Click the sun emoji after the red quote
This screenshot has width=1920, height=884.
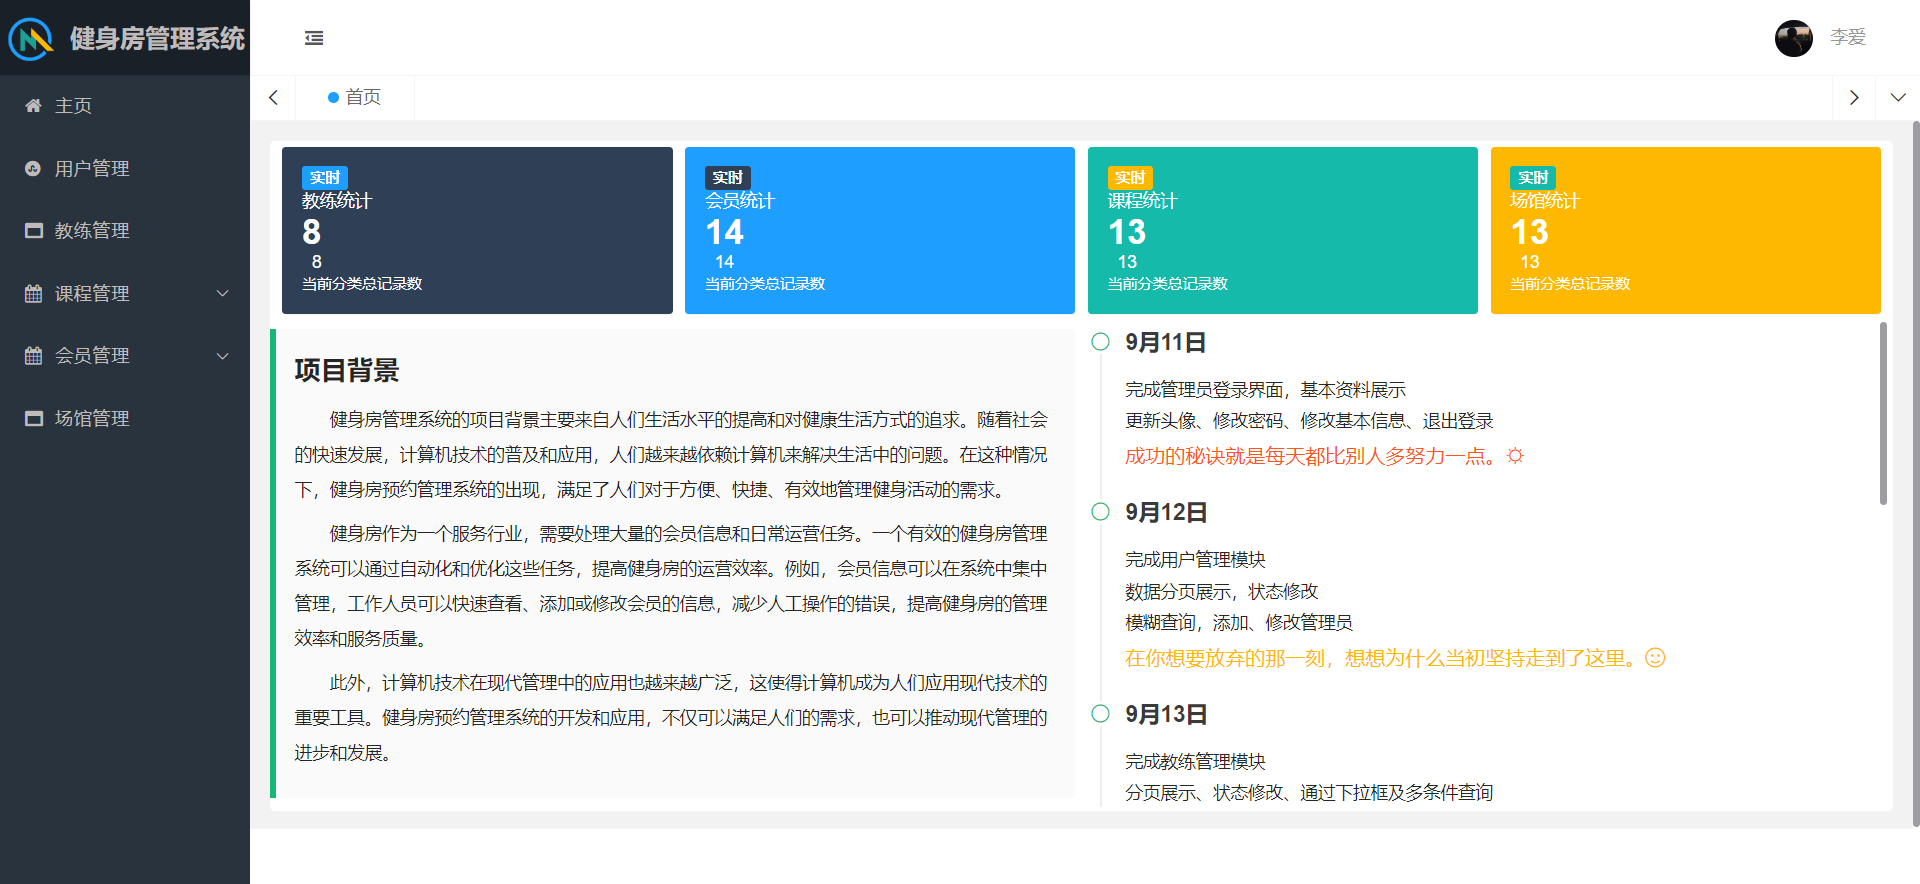(x=1516, y=456)
